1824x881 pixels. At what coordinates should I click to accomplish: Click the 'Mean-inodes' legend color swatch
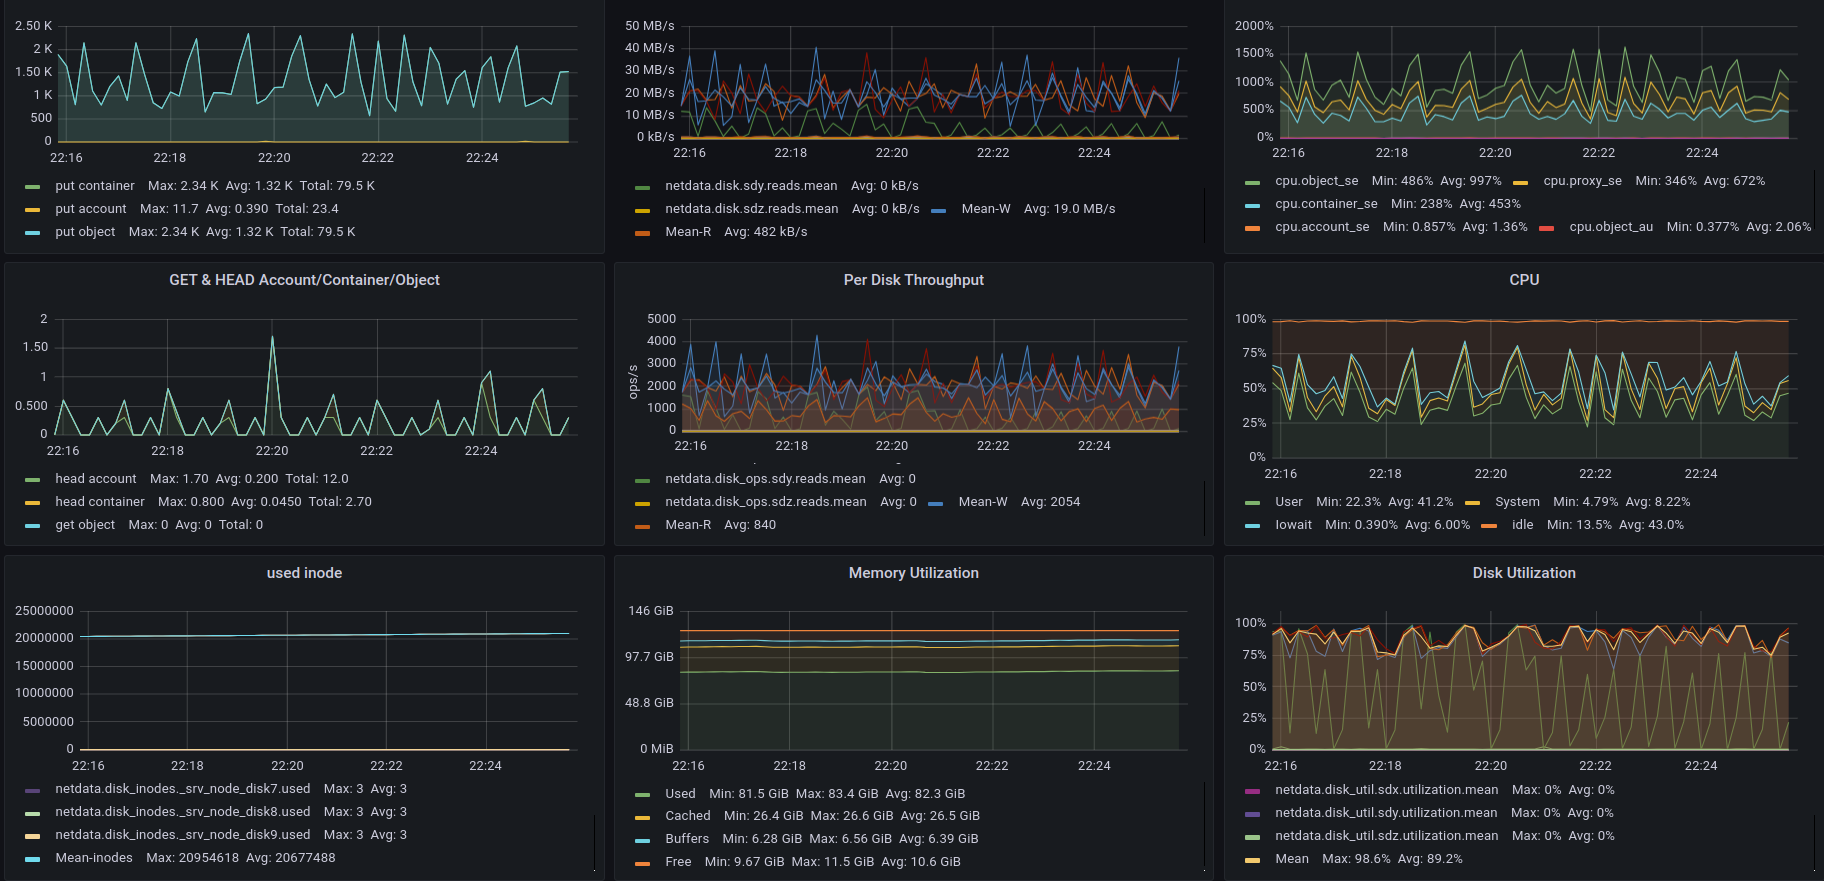click(33, 859)
